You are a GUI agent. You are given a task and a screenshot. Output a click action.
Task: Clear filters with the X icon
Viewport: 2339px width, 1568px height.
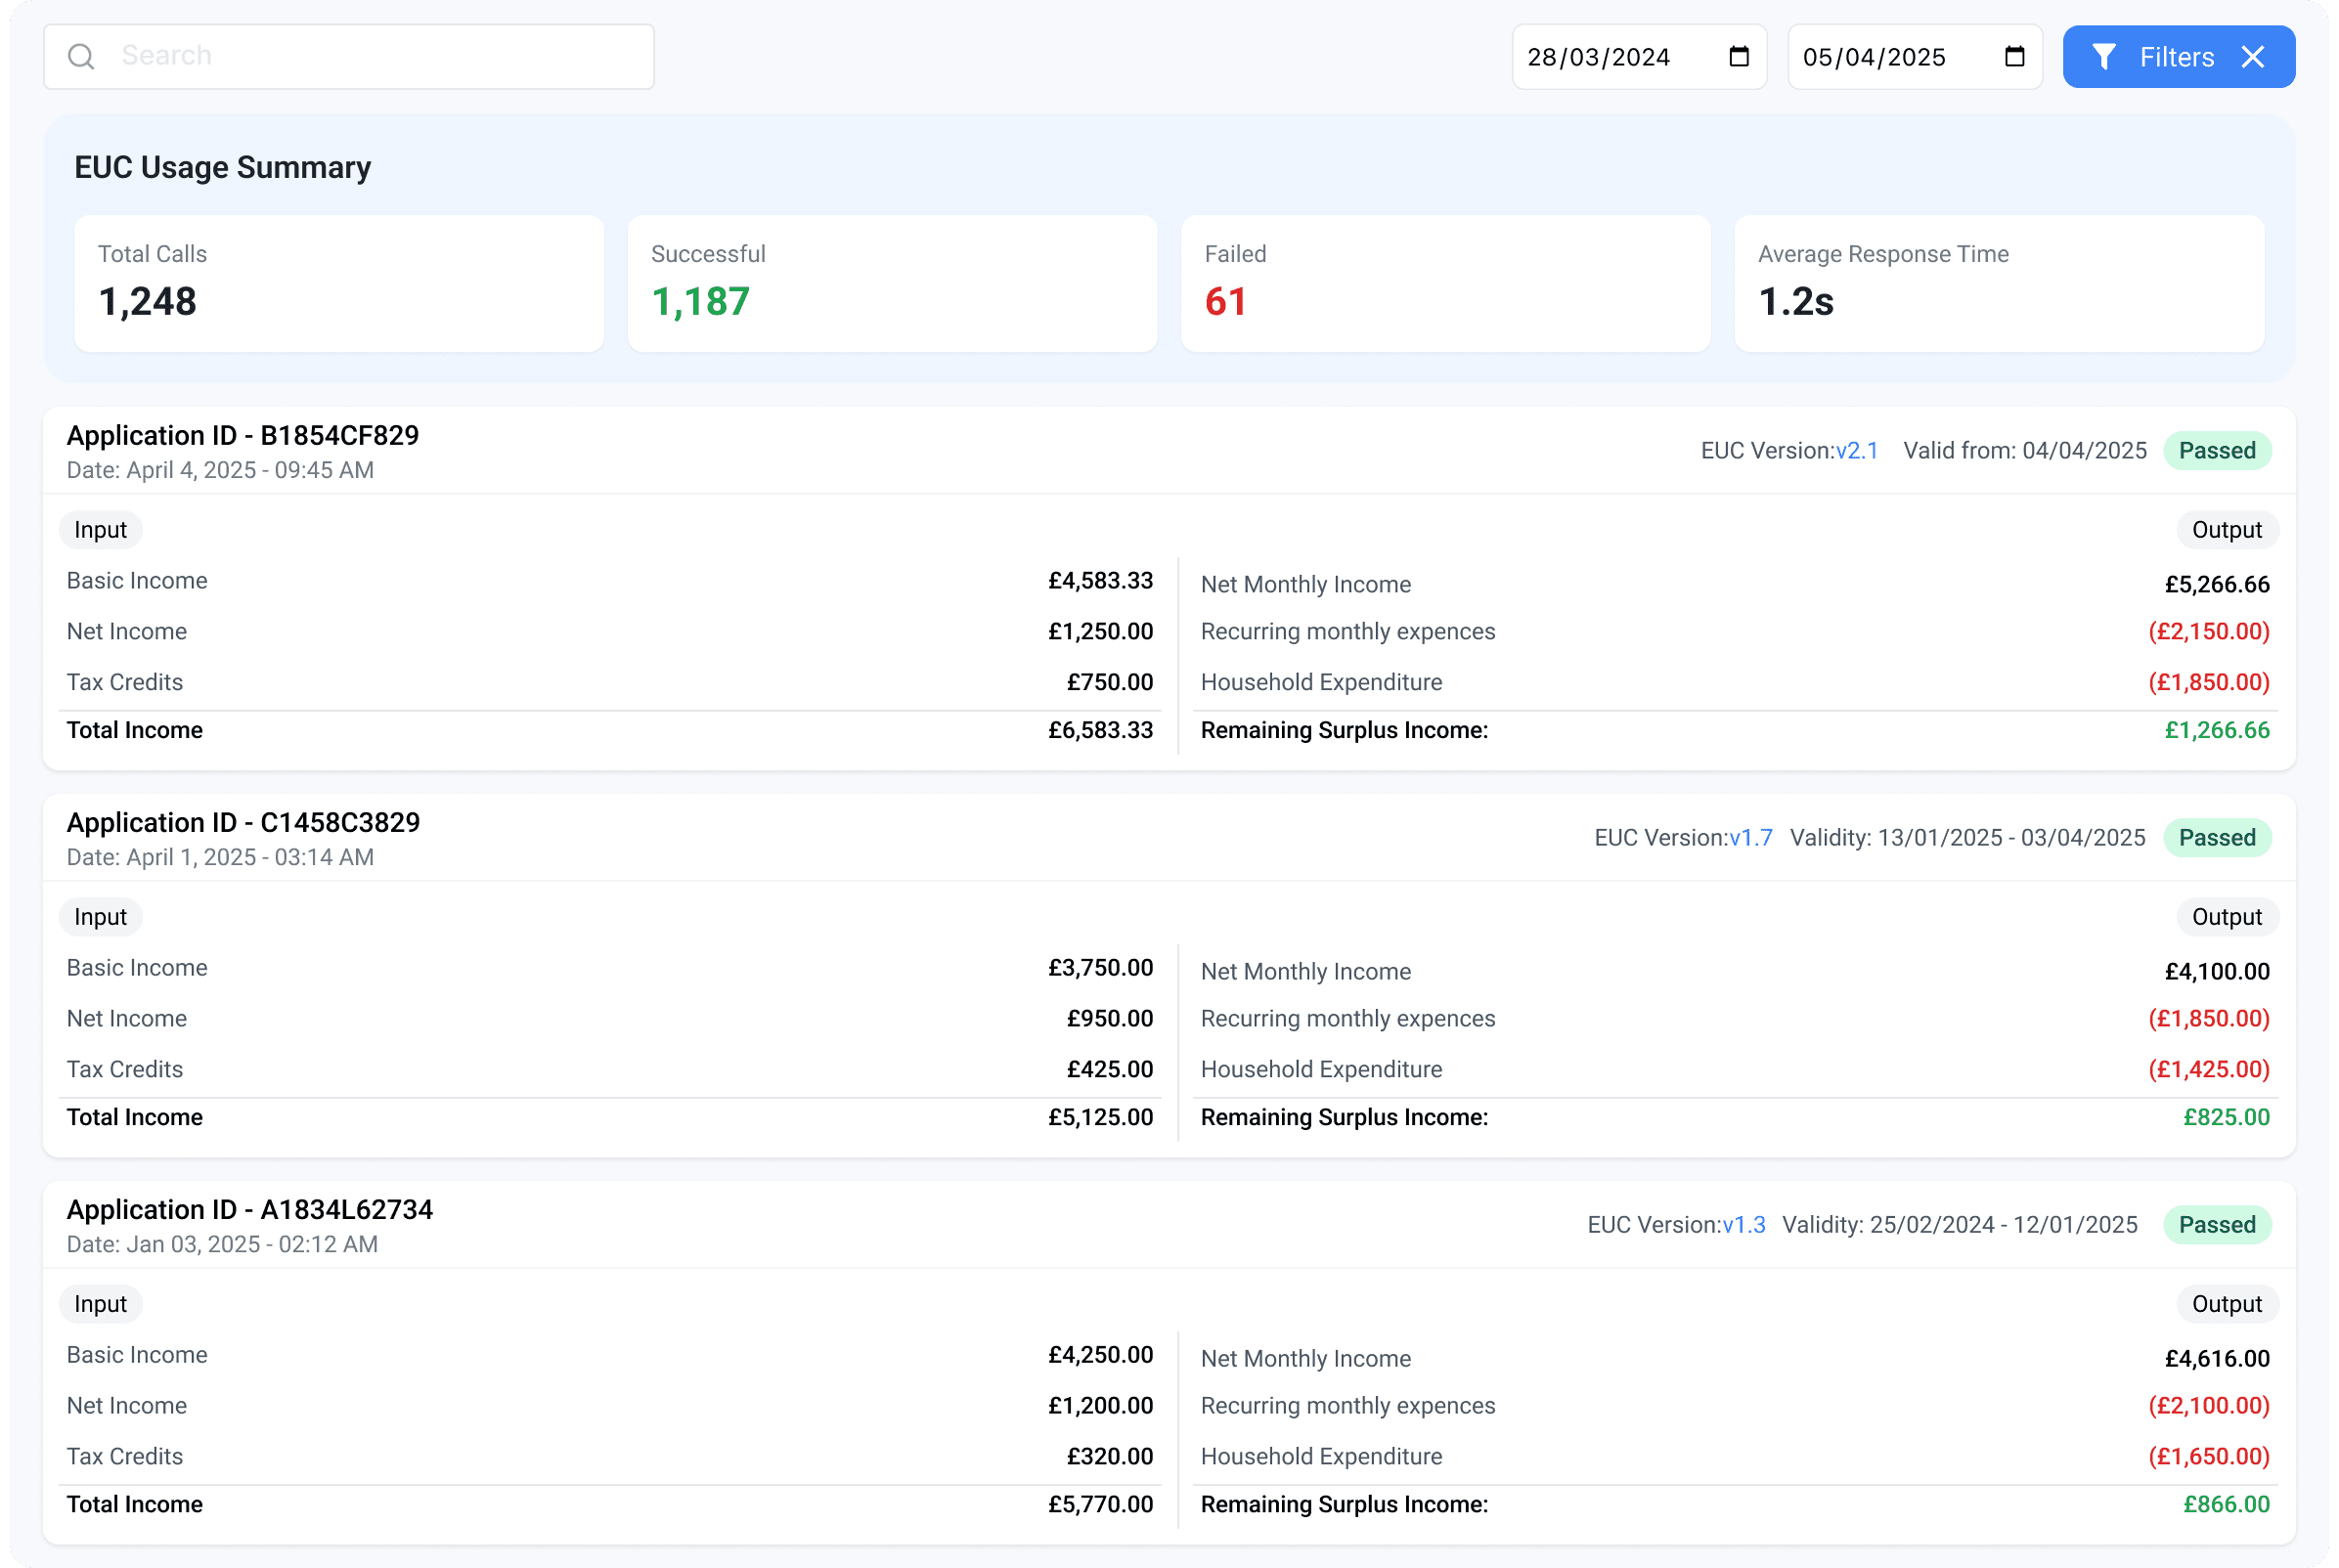point(2253,57)
